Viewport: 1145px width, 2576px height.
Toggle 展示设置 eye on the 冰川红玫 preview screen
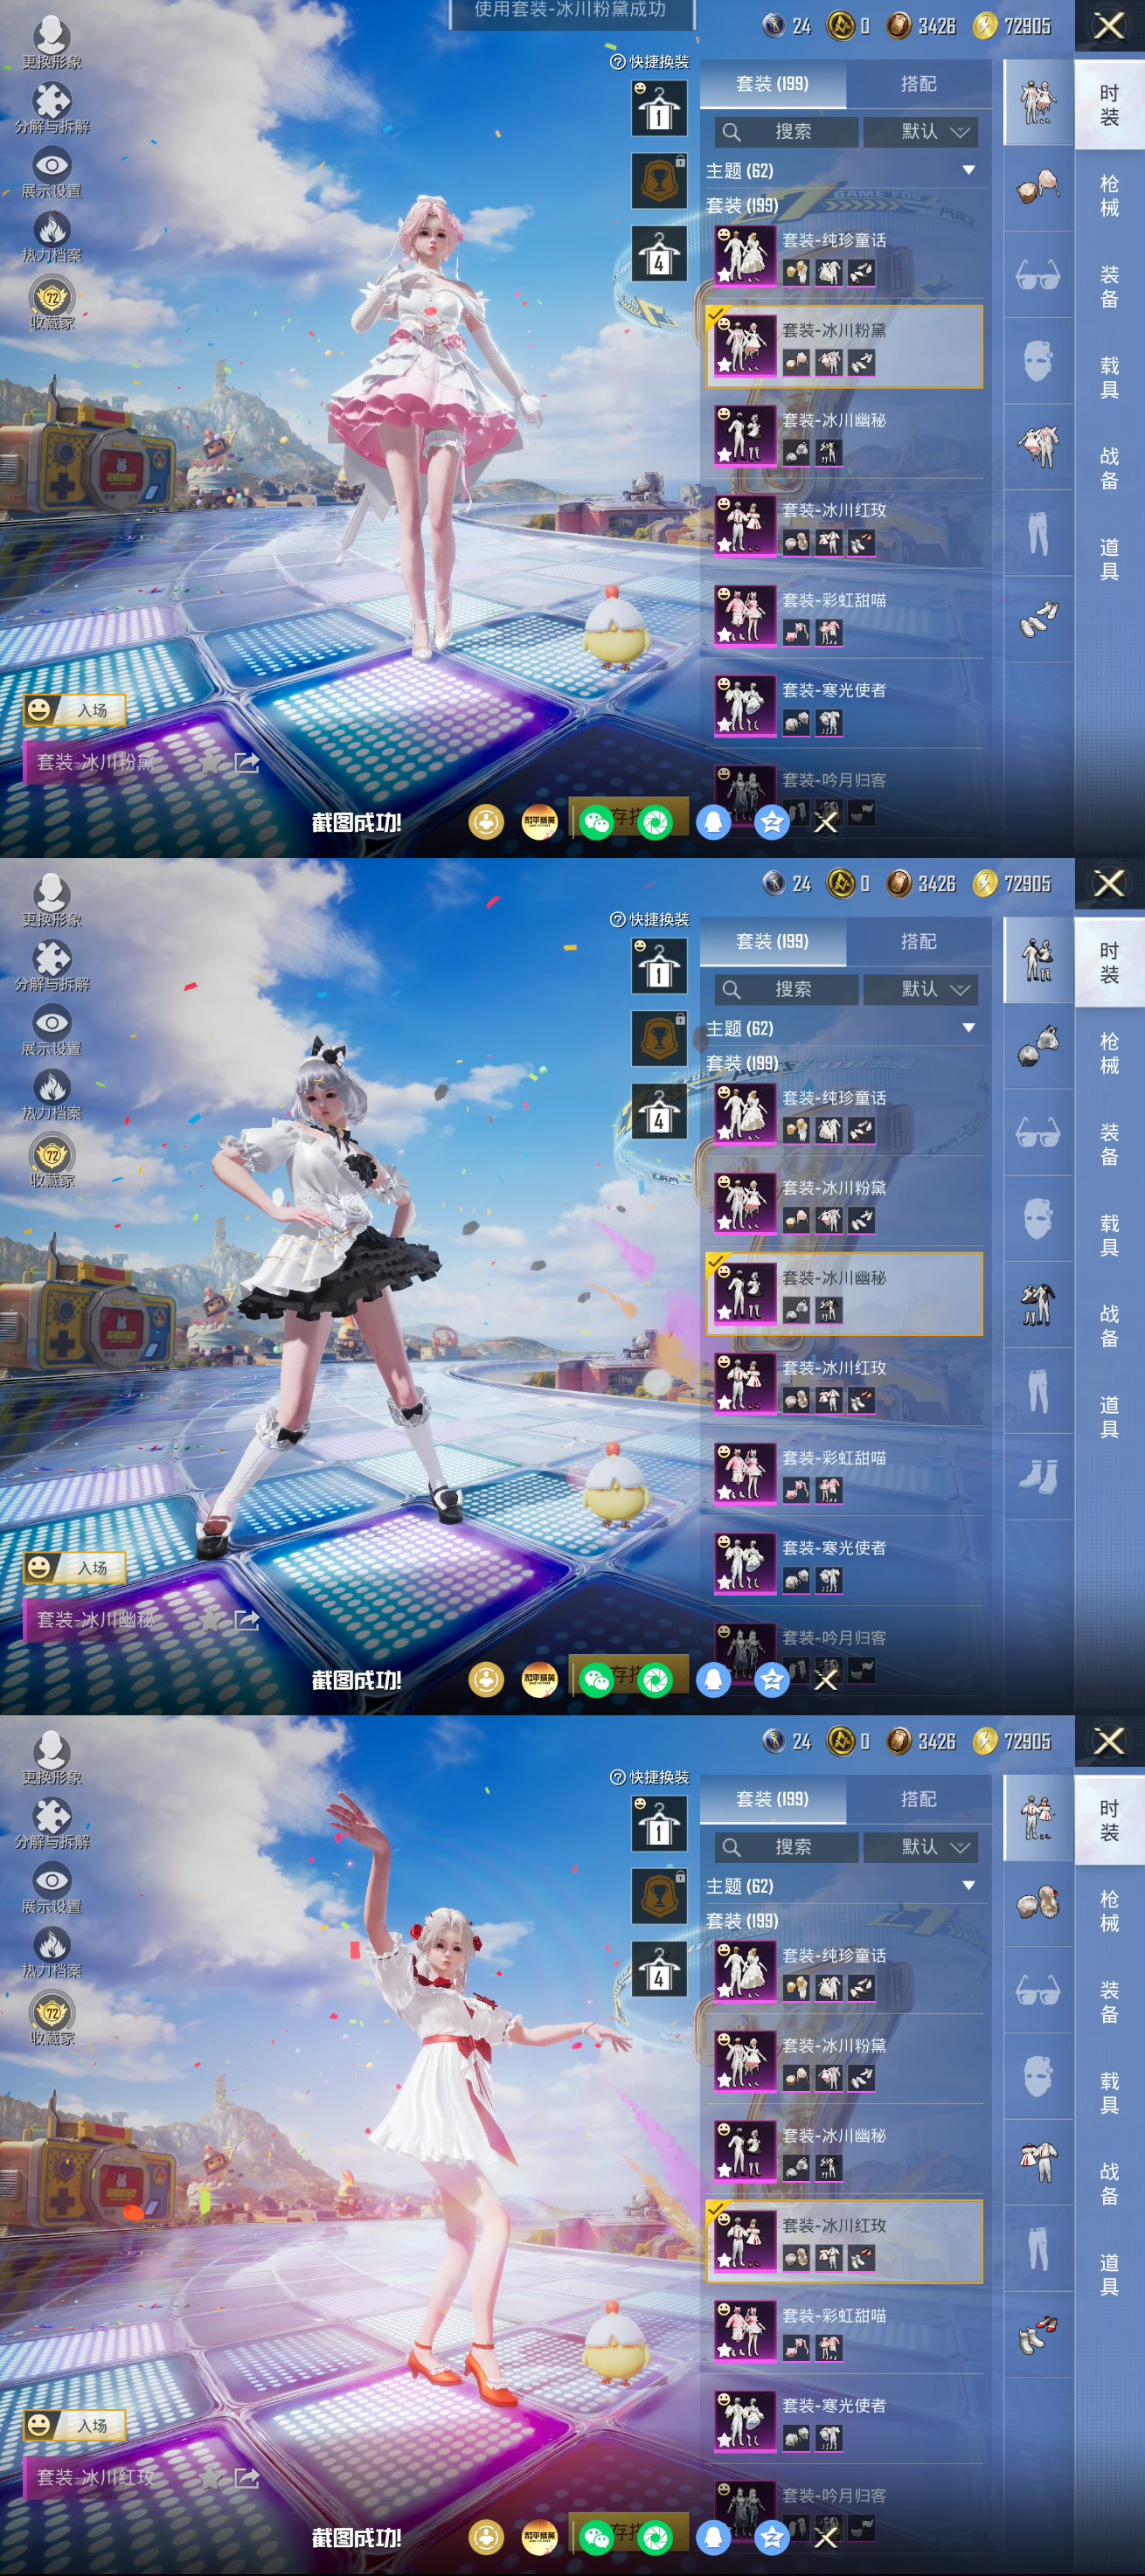coord(52,1888)
